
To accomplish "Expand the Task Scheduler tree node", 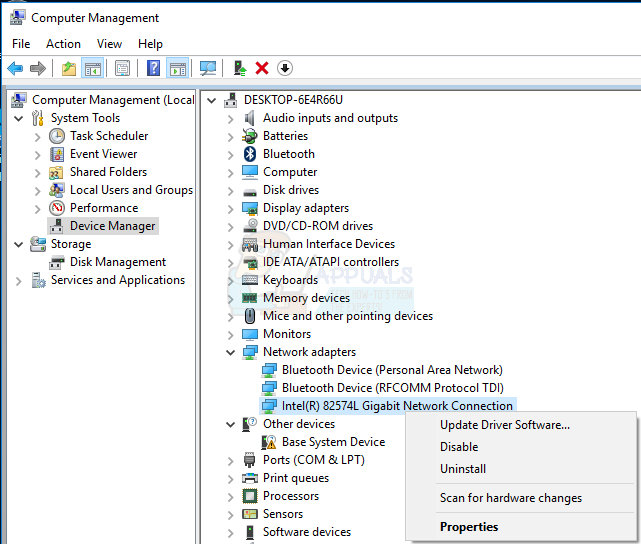I will pos(38,136).
